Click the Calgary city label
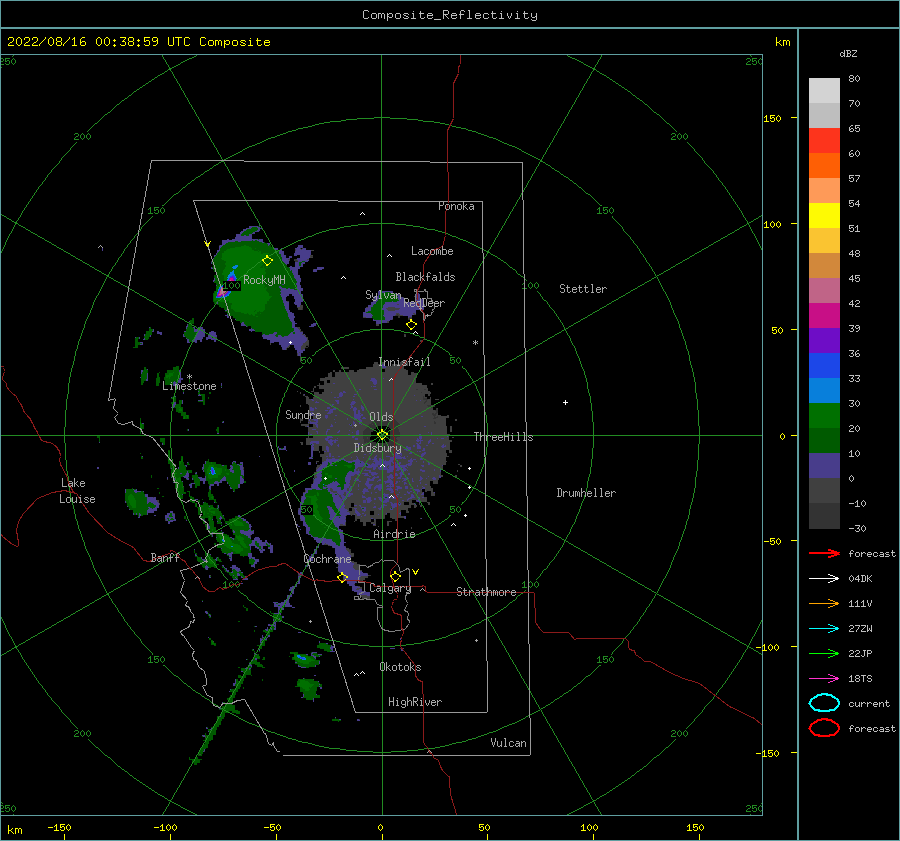900x841 pixels. click(x=390, y=588)
